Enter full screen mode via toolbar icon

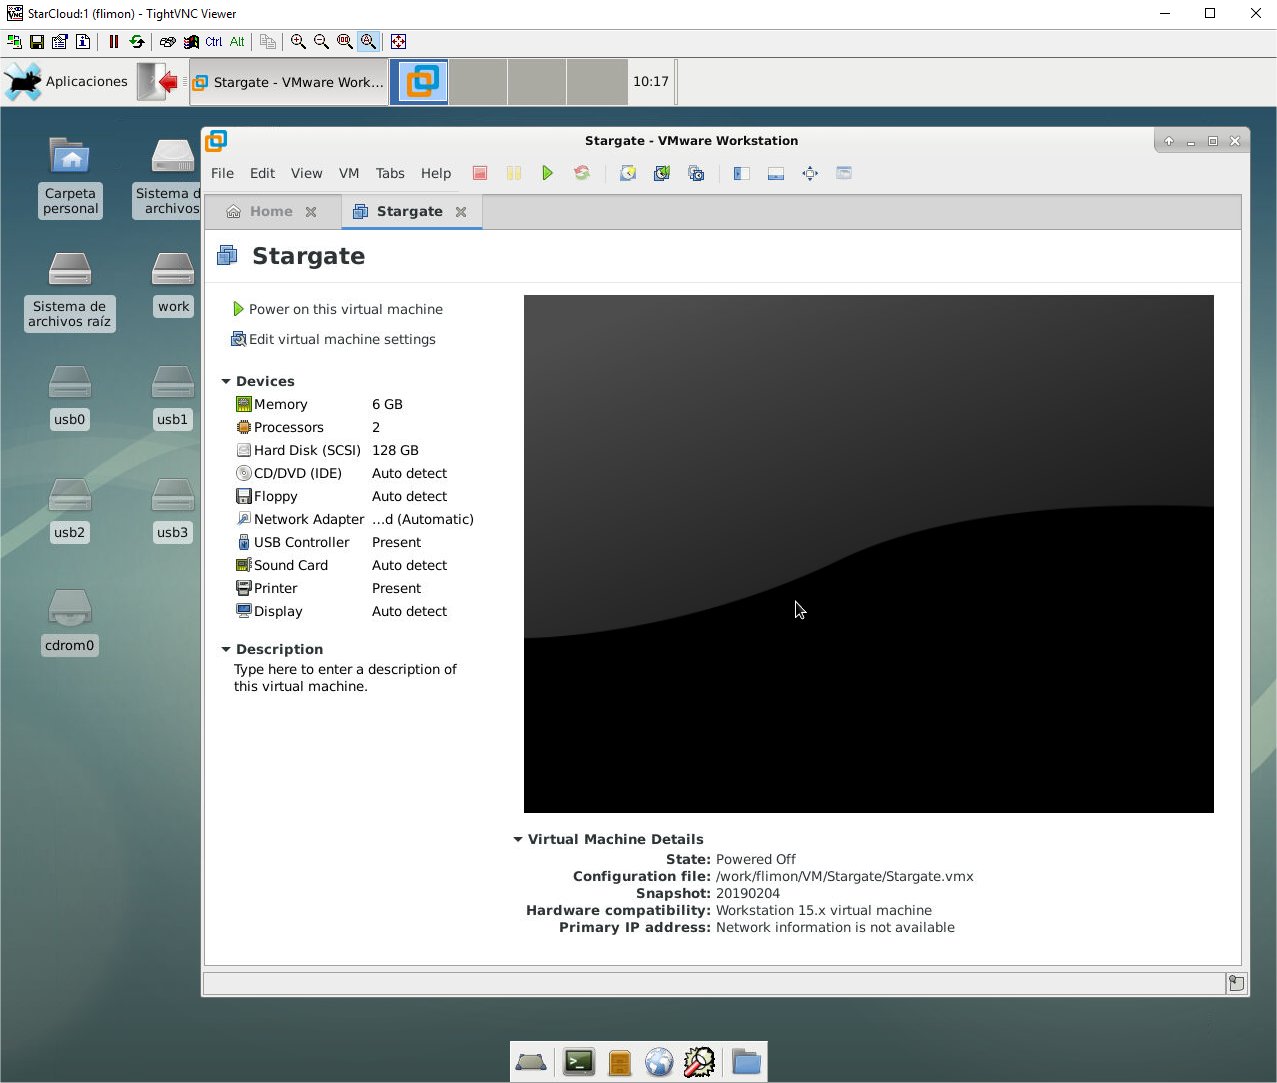tap(810, 173)
